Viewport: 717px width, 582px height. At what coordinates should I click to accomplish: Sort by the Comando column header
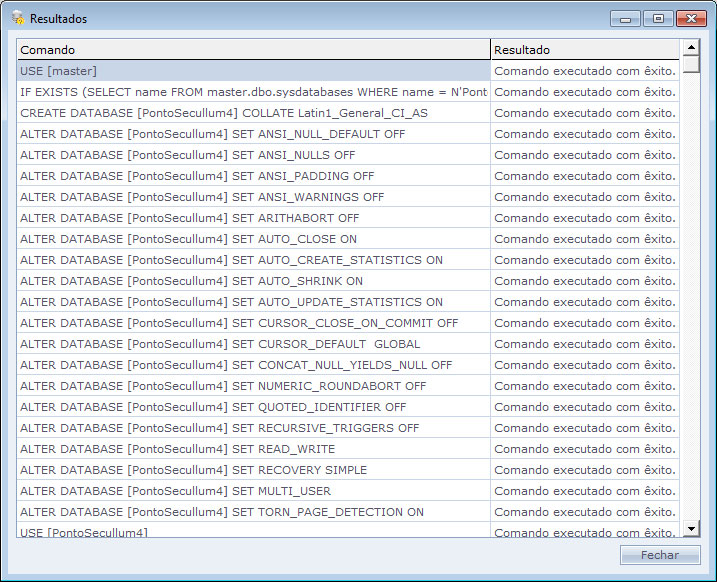coord(253,49)
